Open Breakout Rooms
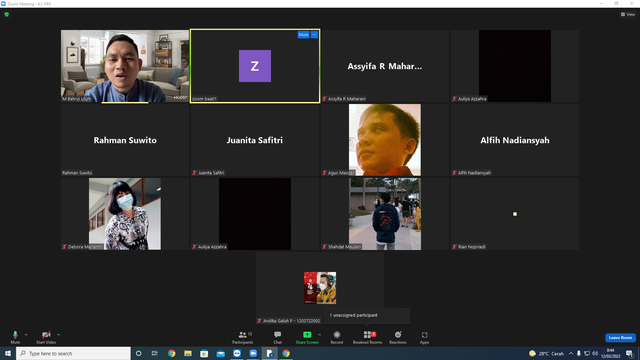Viewport: 640px width, 360px height. [367, 337]
